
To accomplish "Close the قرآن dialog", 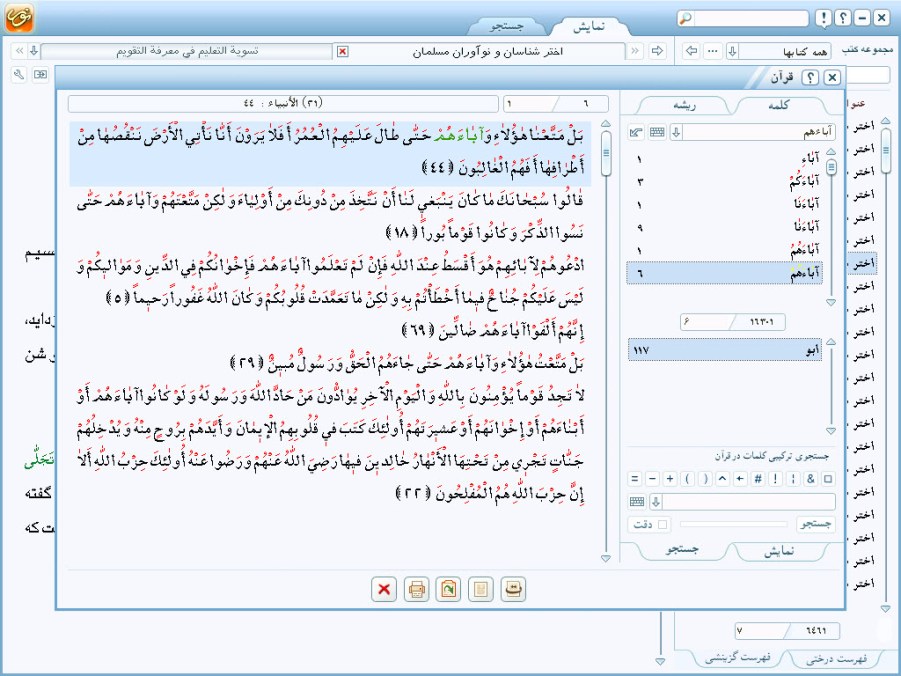I will tap(832, 77).
